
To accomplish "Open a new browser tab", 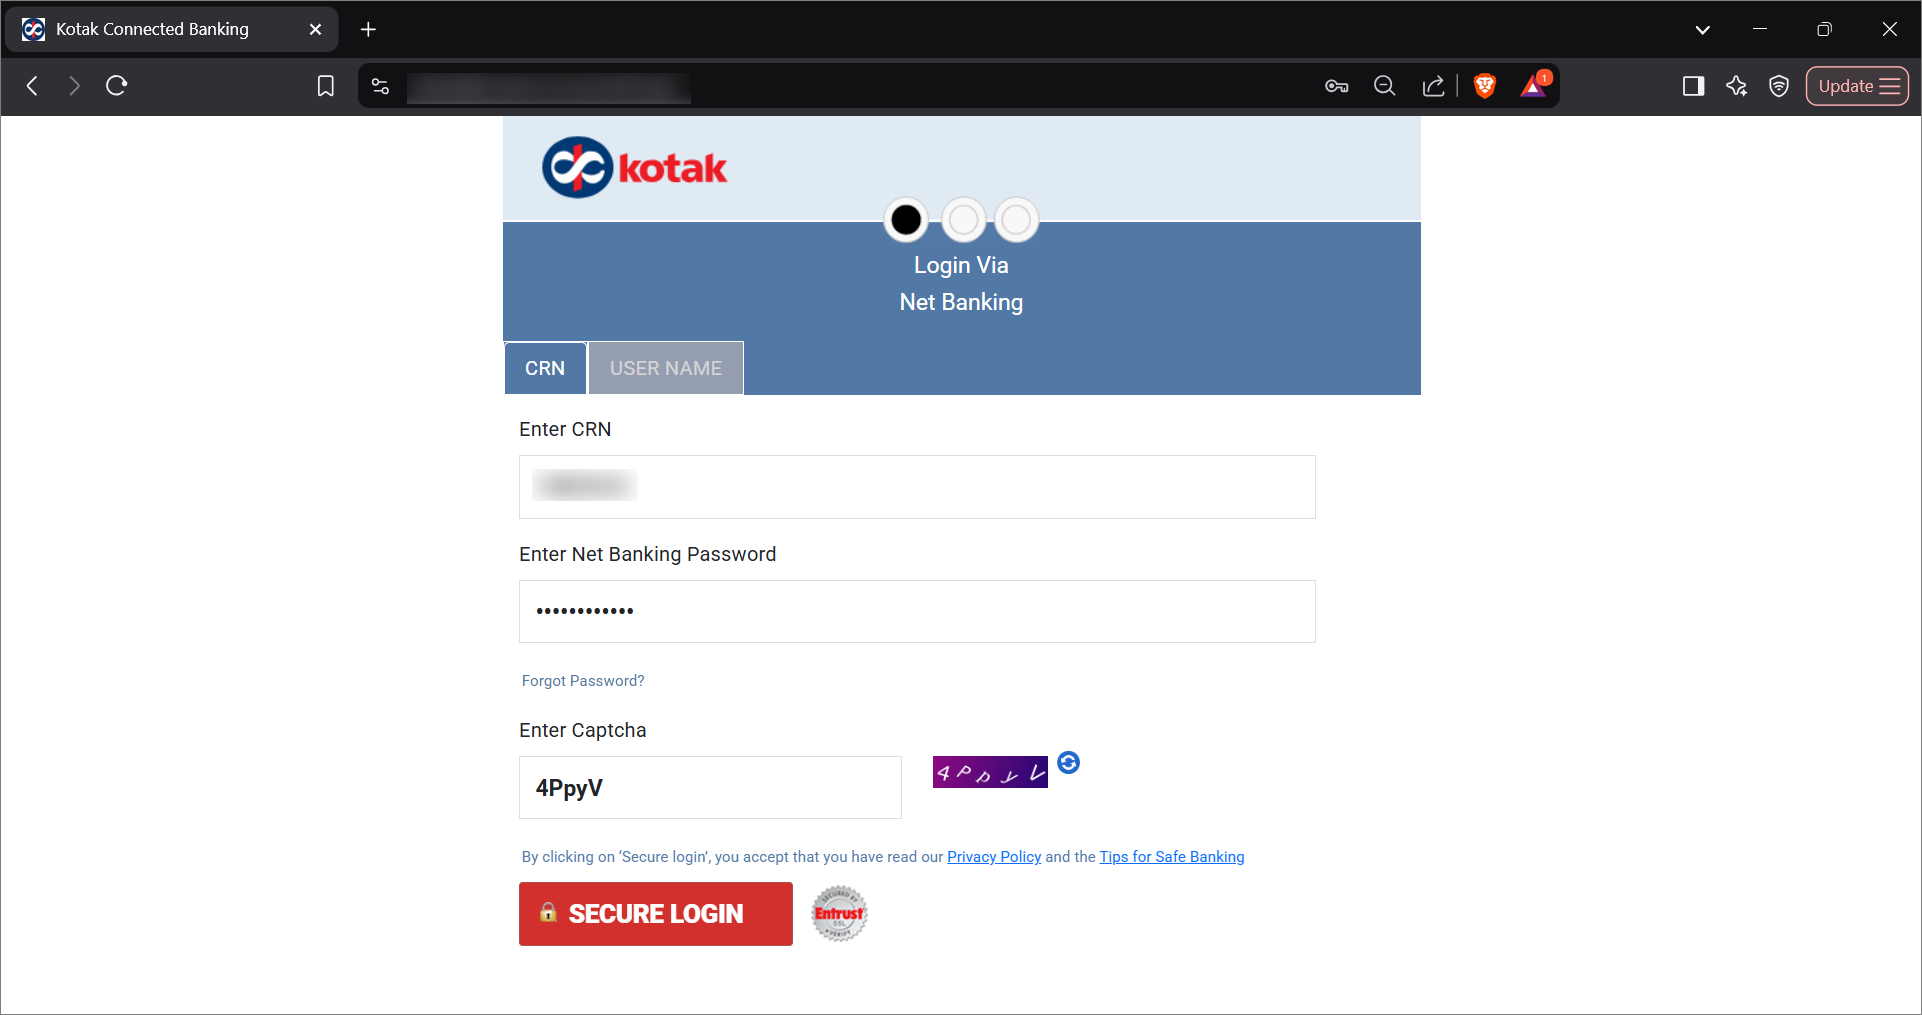I will pyautogui.click(x=368, y=30).
